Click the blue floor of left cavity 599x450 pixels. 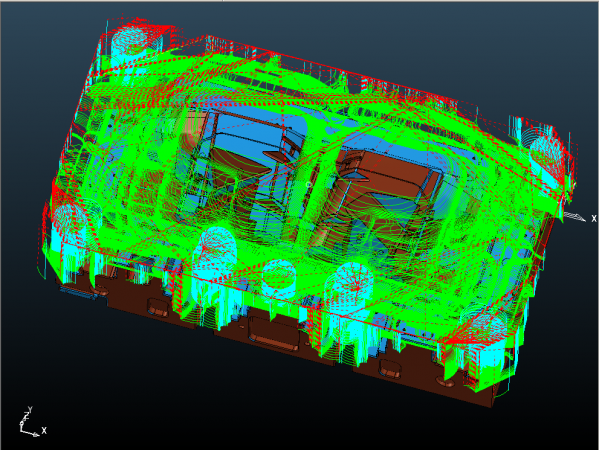[x=244, y=131]
